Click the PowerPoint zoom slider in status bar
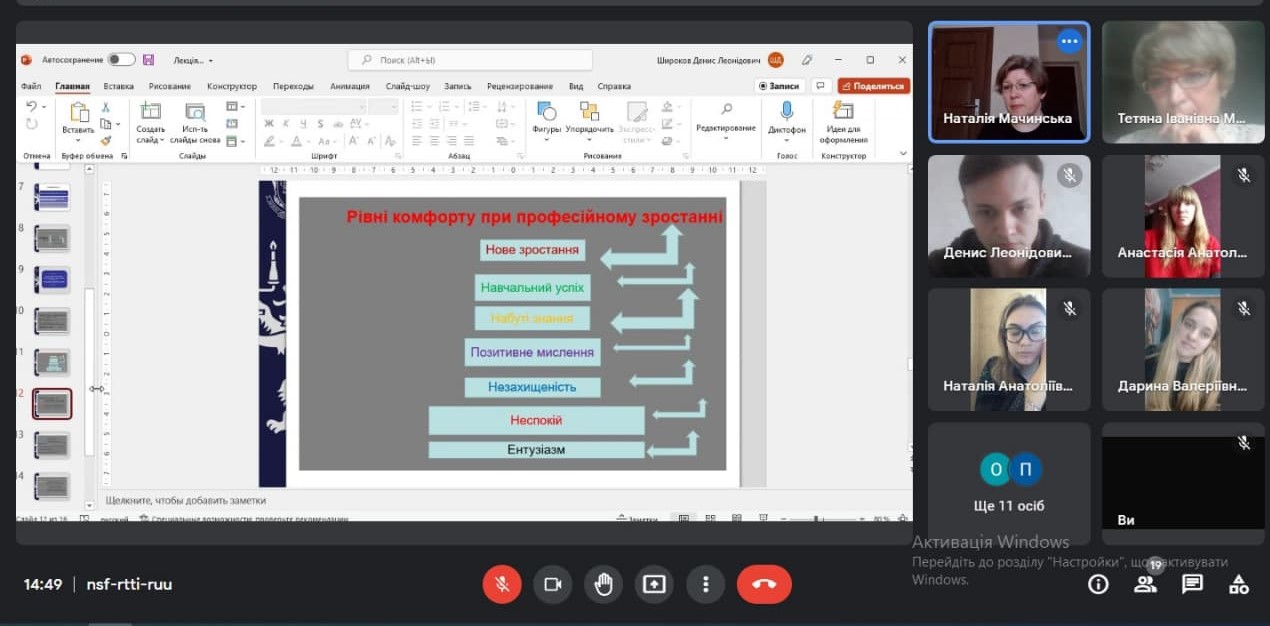 817,519
